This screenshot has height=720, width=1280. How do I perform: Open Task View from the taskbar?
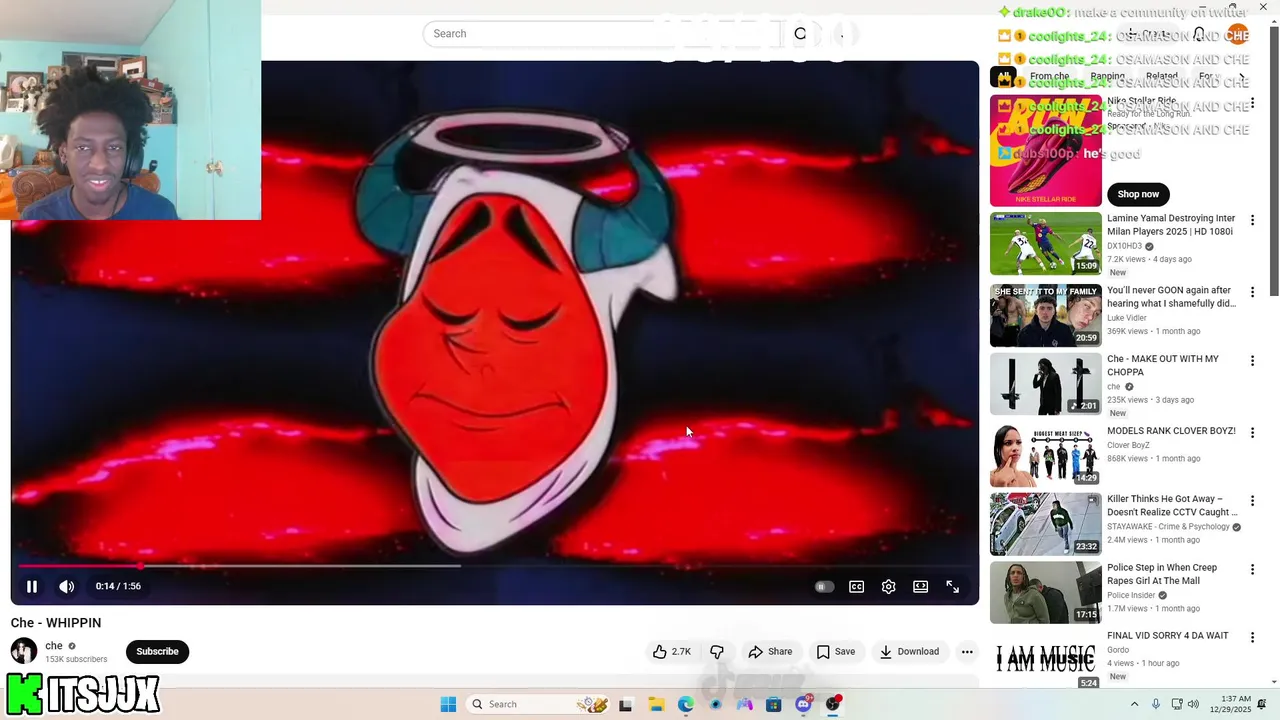click(x=626, y=704)
